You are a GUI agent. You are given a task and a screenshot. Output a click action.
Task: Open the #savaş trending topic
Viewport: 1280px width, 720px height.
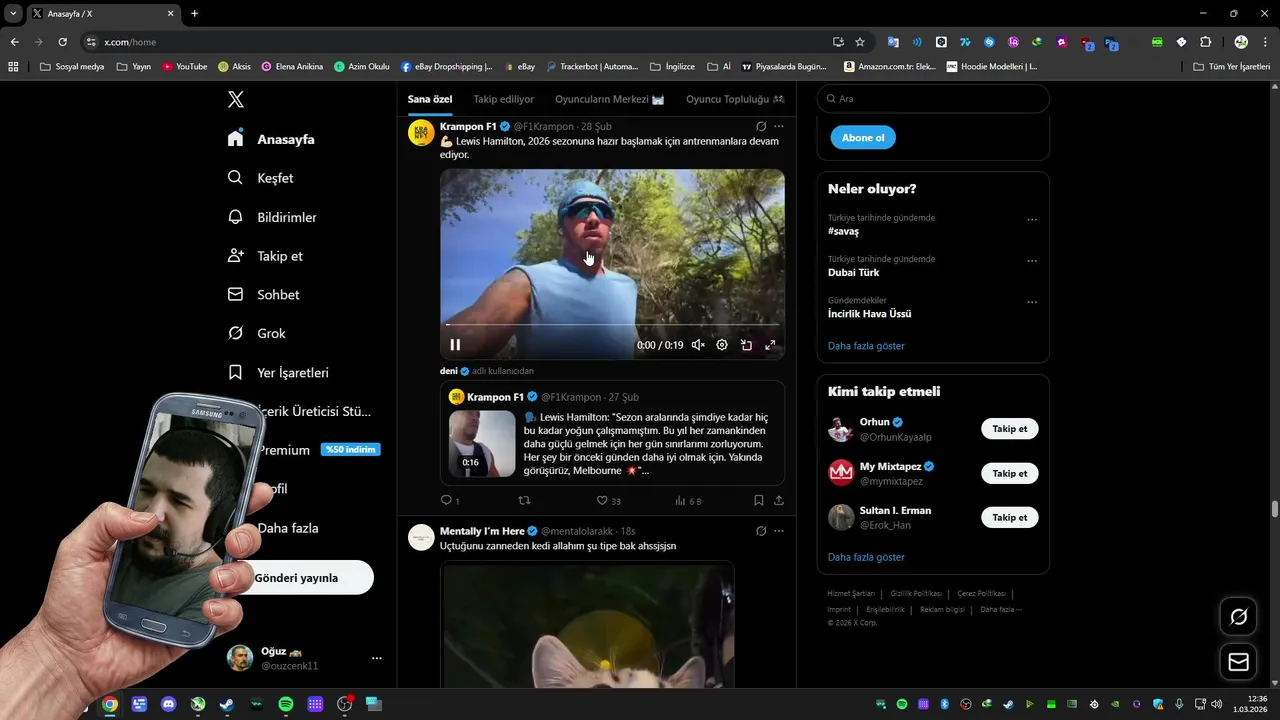click(843, 231)
